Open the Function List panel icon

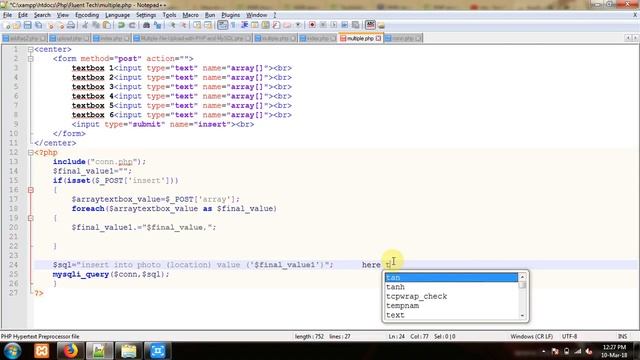pos(276,25)
